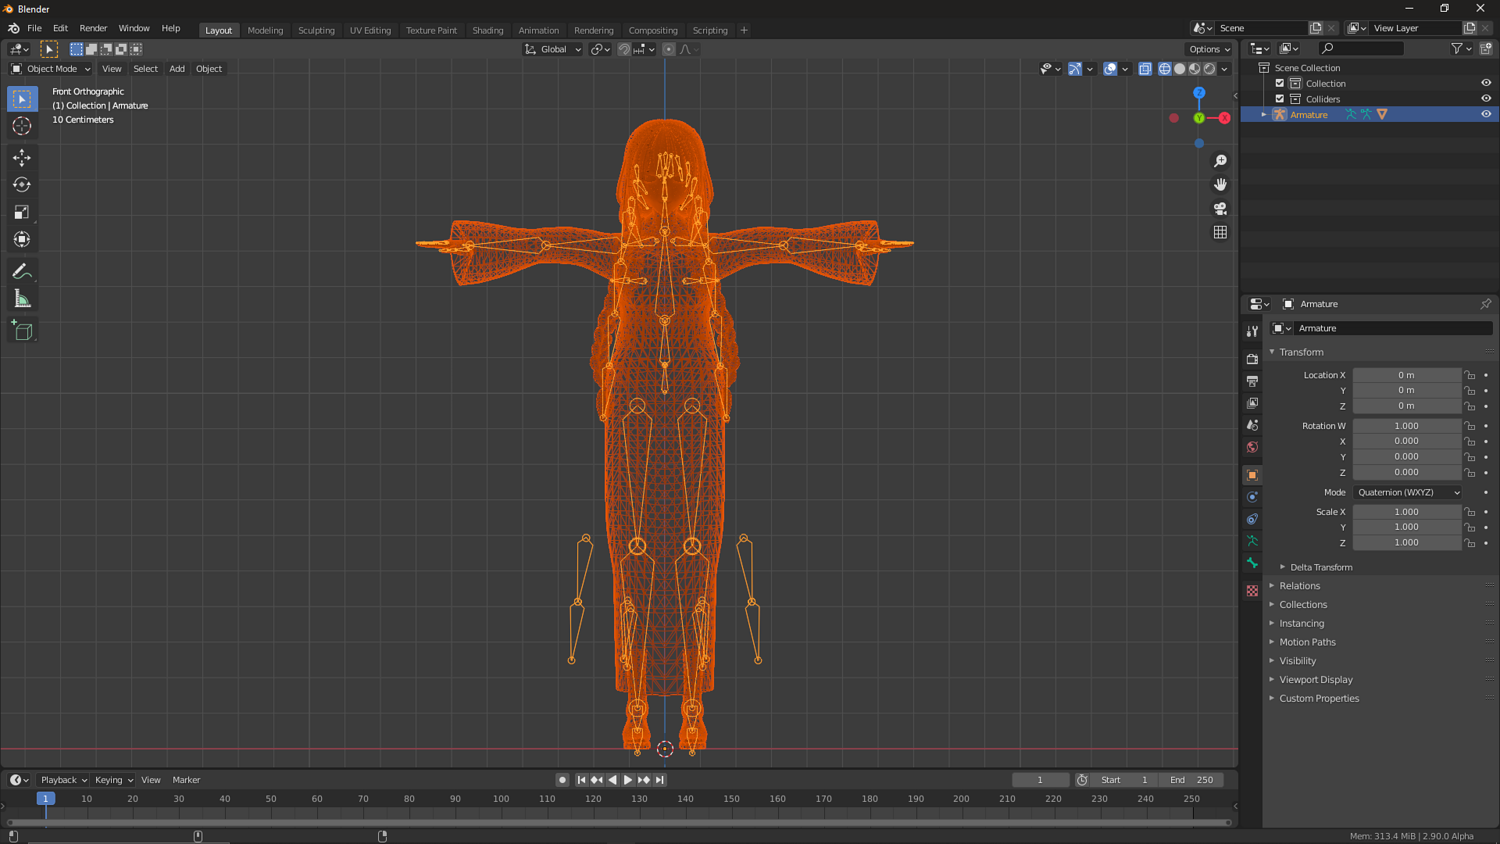Select the Rotate tool
The height and width of the screenshot is (844, 1500).
(22, 185)
